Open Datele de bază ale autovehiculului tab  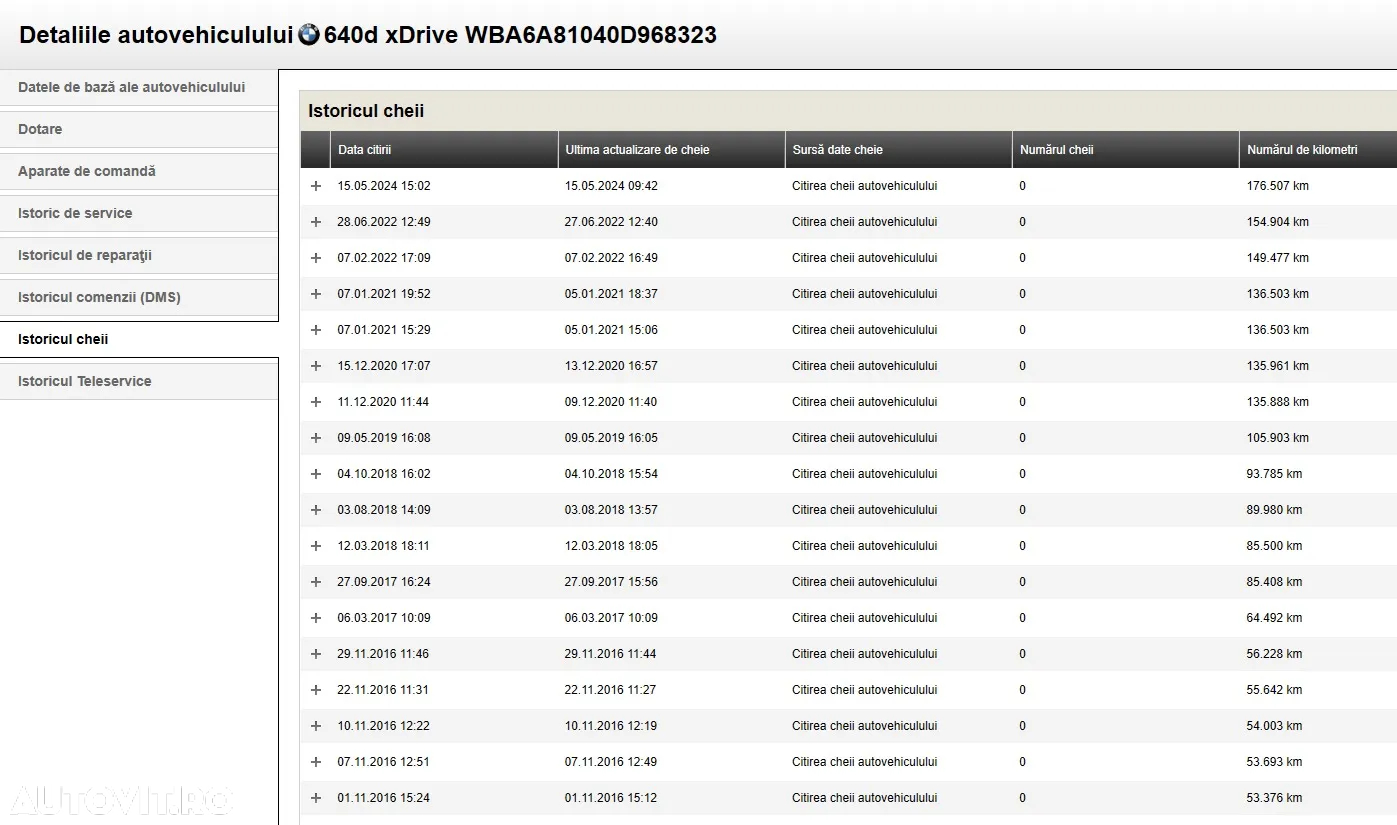click(x=139, y=87)
